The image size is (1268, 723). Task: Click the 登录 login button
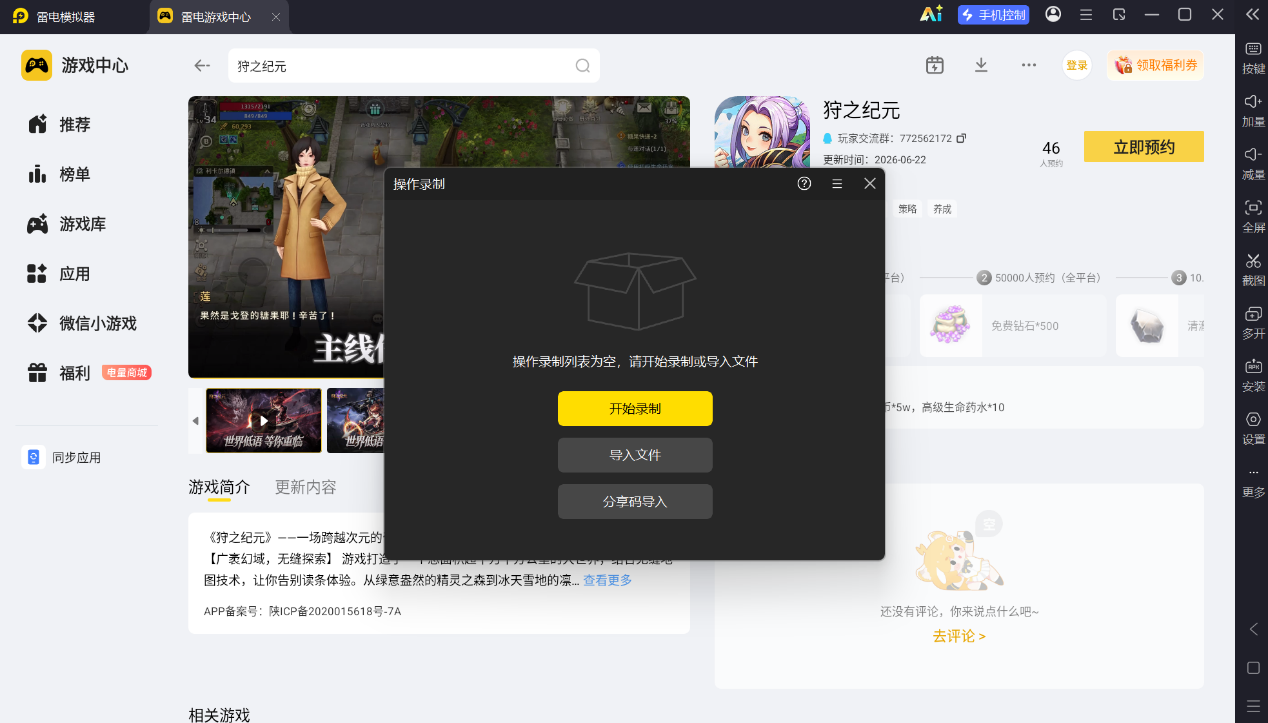pos(1077,65)
